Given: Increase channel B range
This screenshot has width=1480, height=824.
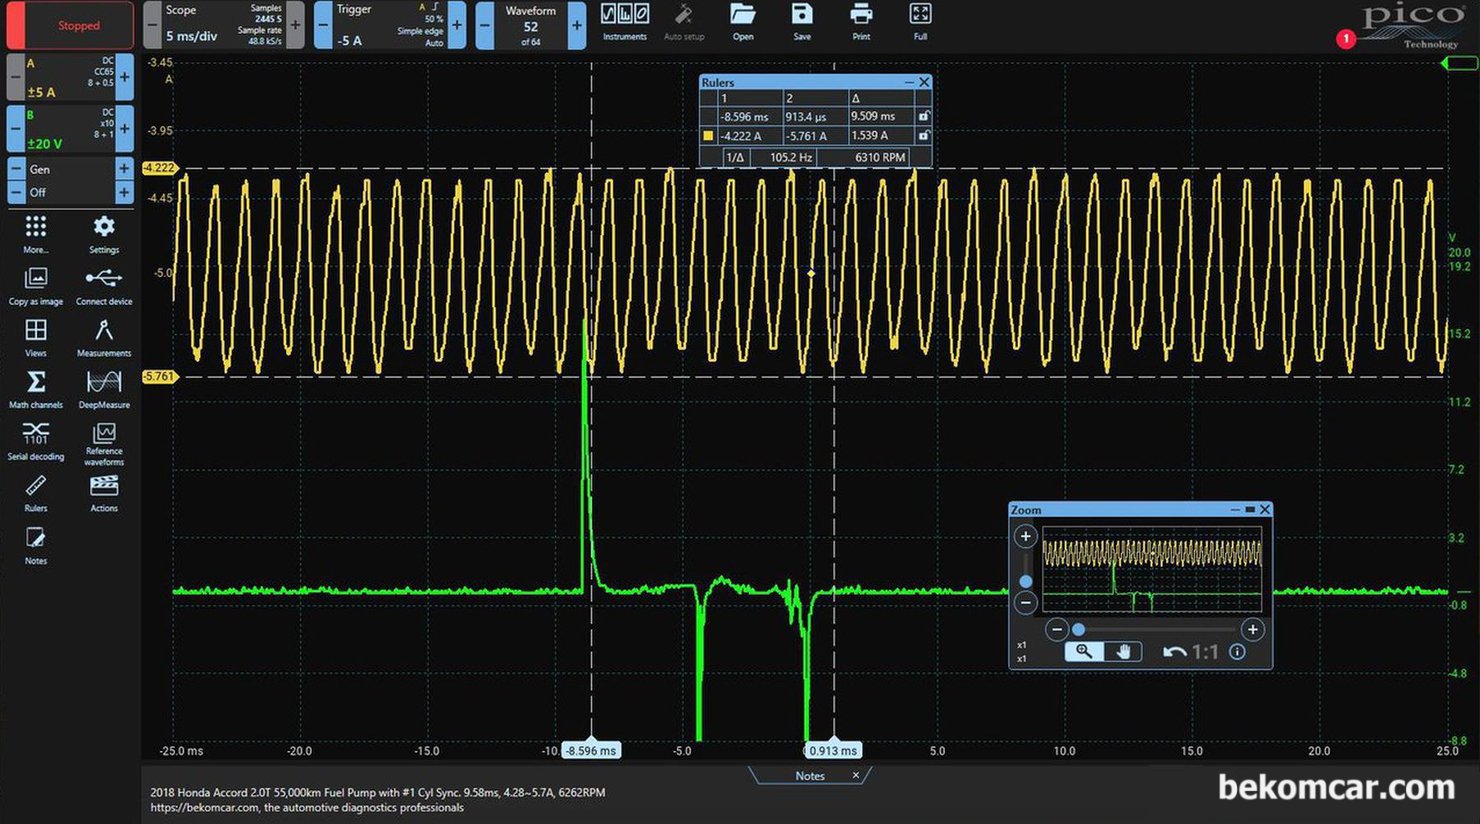Looking at the screenshot, I should tap(125, 129).
